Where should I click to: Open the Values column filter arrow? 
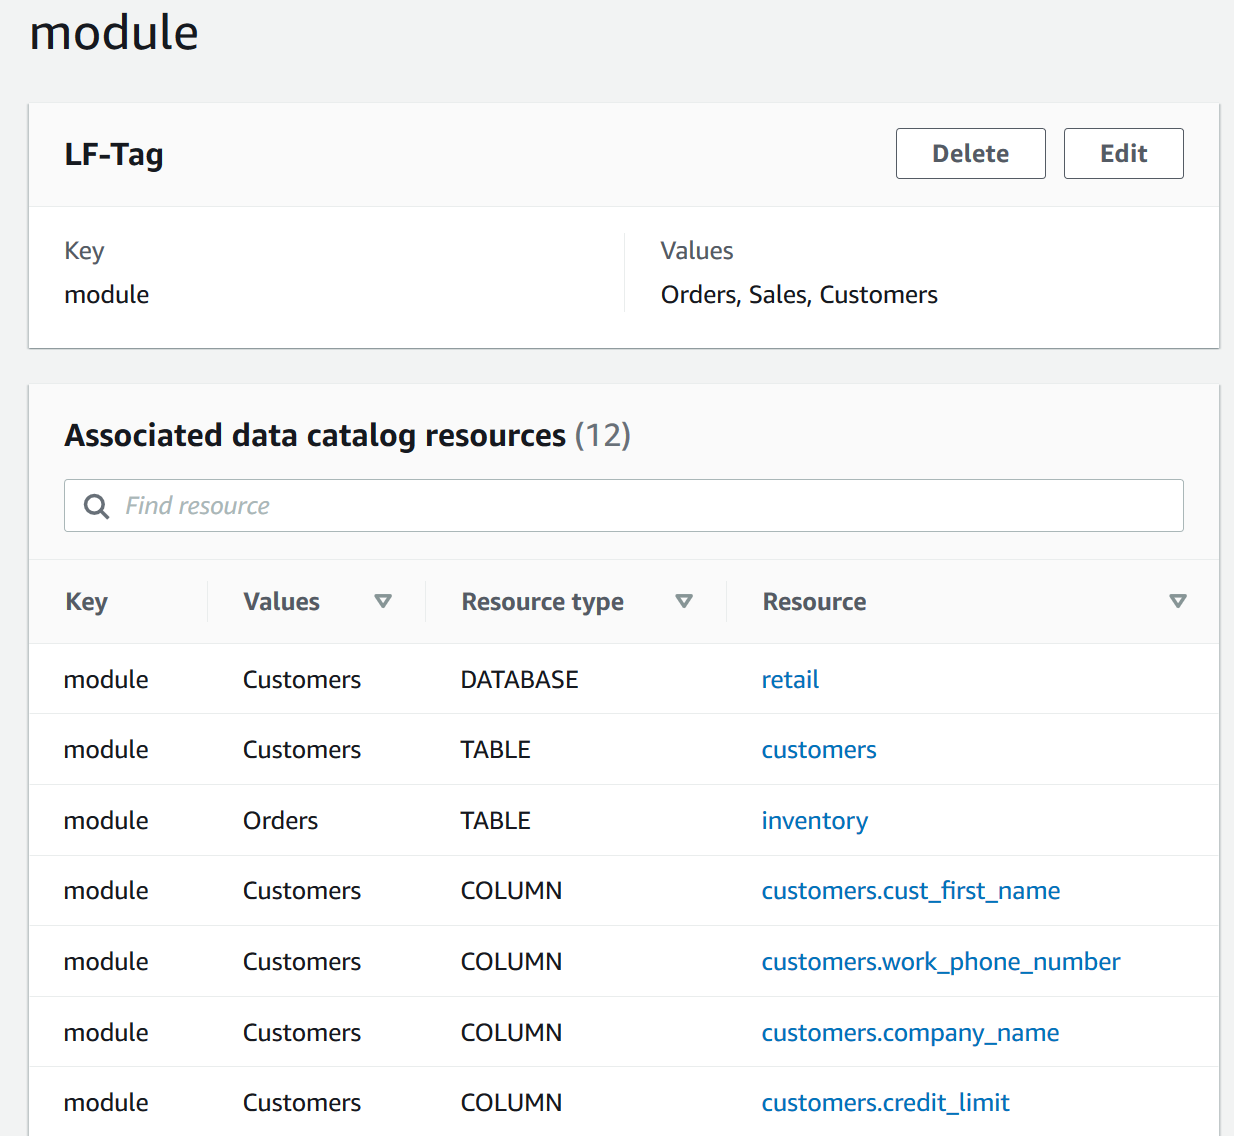click(383, 601)
